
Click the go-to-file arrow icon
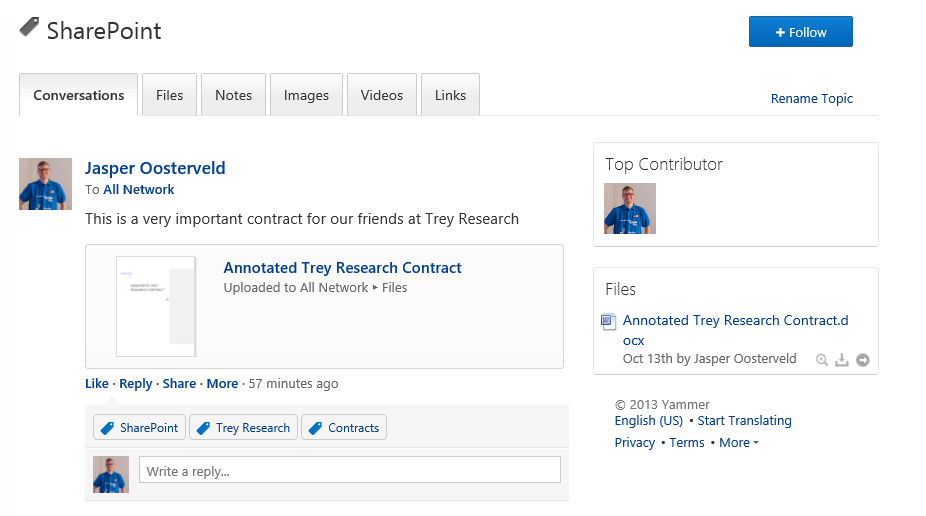click(863, 360)
